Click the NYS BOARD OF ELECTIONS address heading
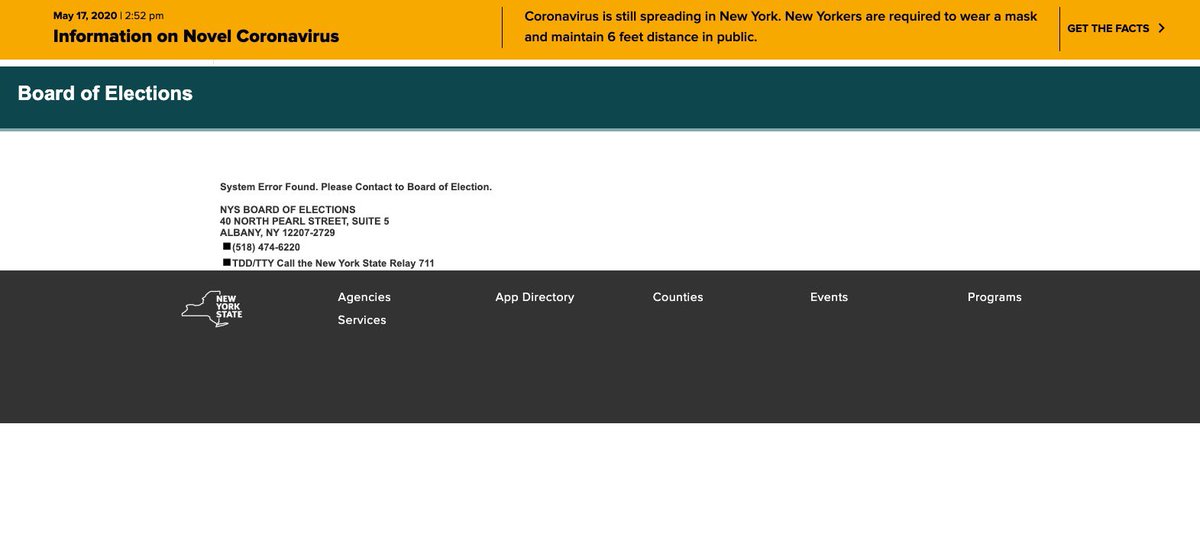This screenshot has height=560, width=1200. [x=288, y=209]
